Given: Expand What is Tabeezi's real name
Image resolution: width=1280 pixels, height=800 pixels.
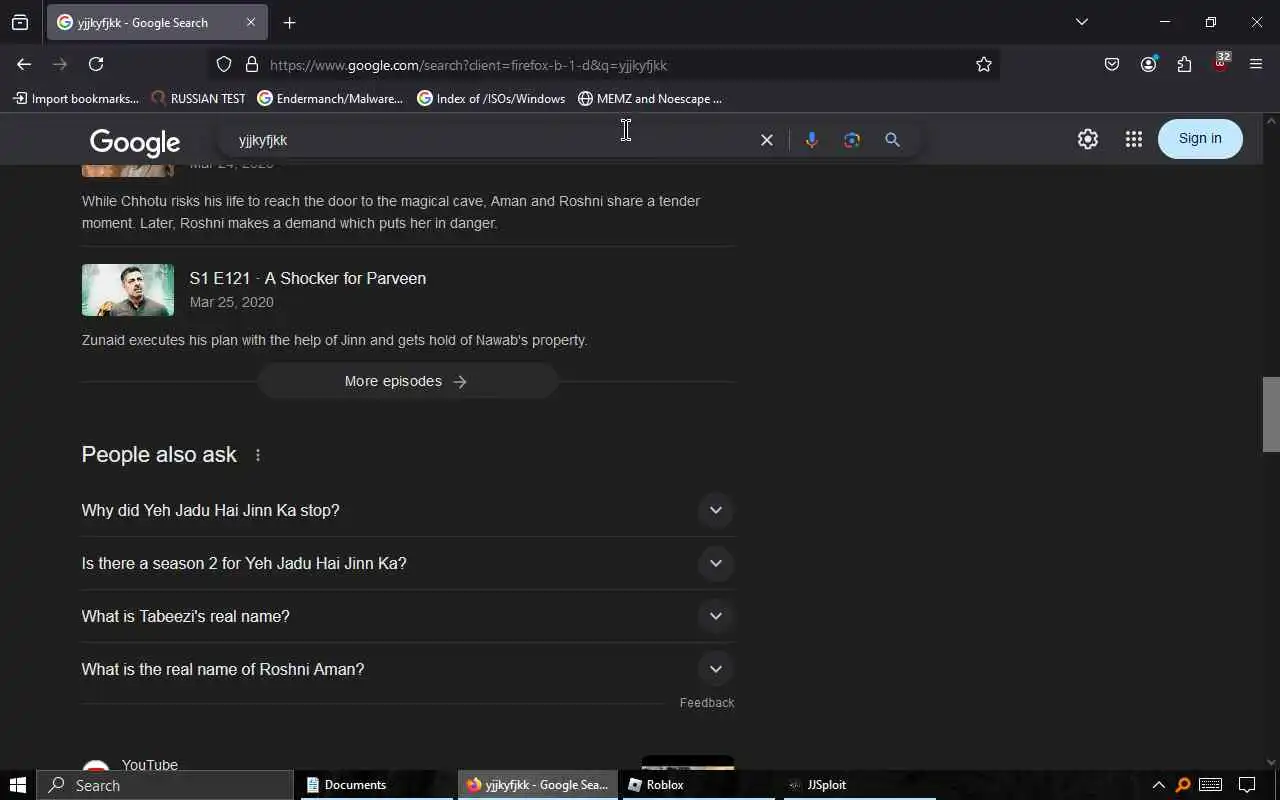Looking at the screenshot, I should click(408, 616).
